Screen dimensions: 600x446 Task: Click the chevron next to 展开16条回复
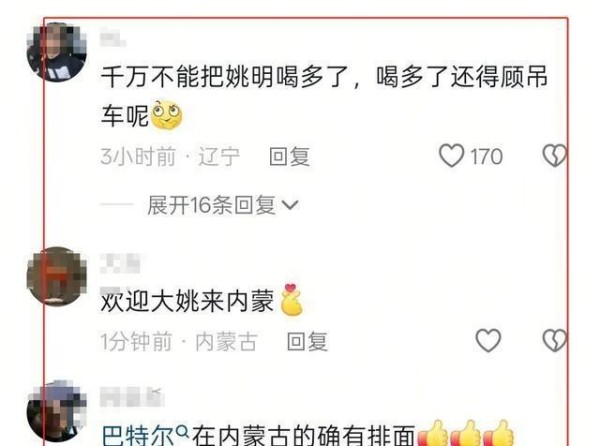click(290, 205)
